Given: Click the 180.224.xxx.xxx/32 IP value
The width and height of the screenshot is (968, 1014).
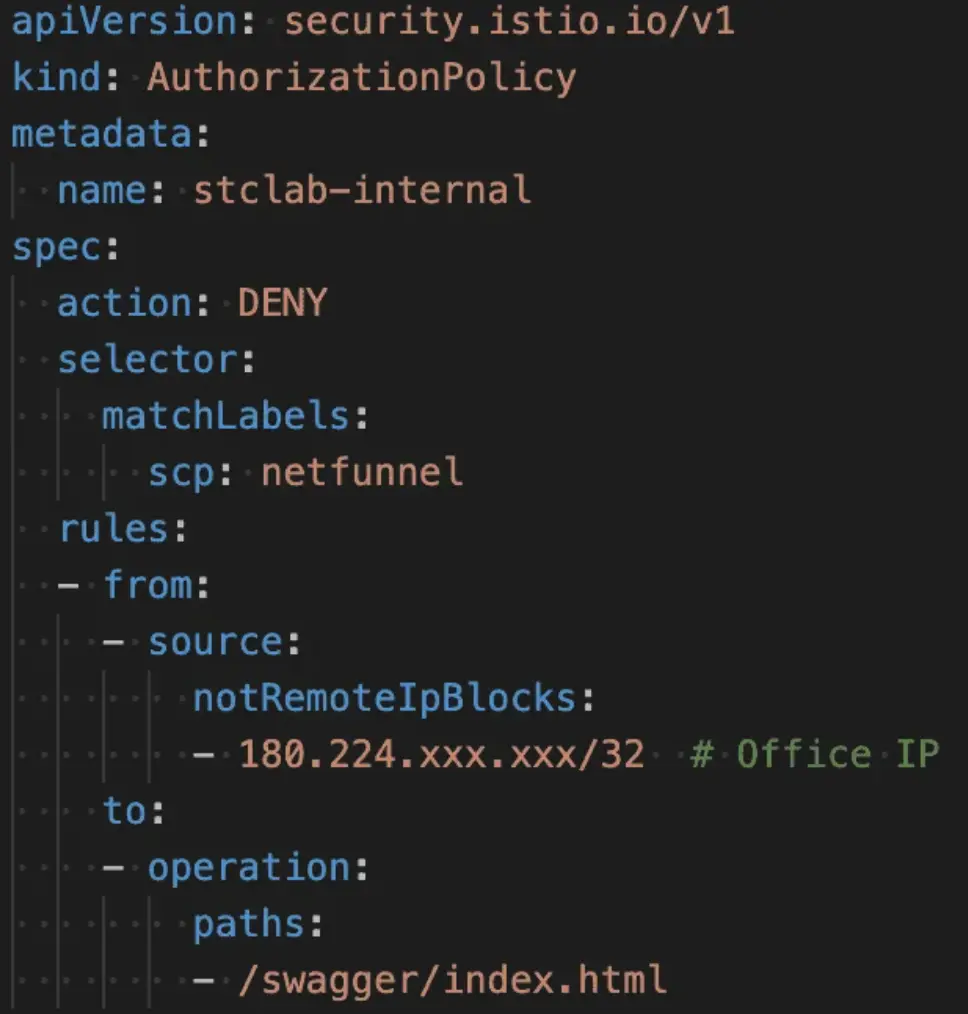Looking at the screenshot, I should 441,754.
